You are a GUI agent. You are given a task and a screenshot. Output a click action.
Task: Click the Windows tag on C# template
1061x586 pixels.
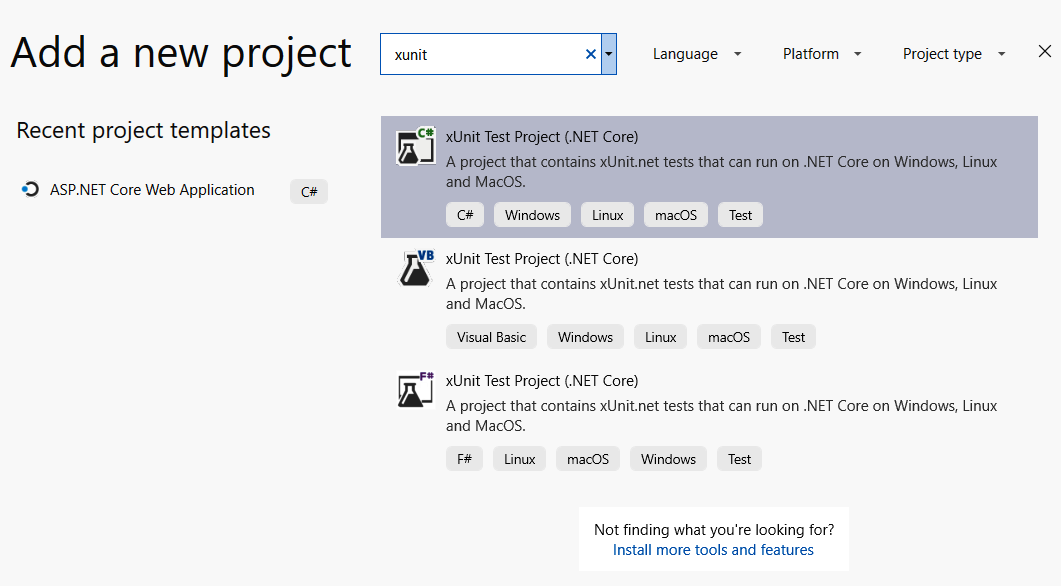(532, 215)
